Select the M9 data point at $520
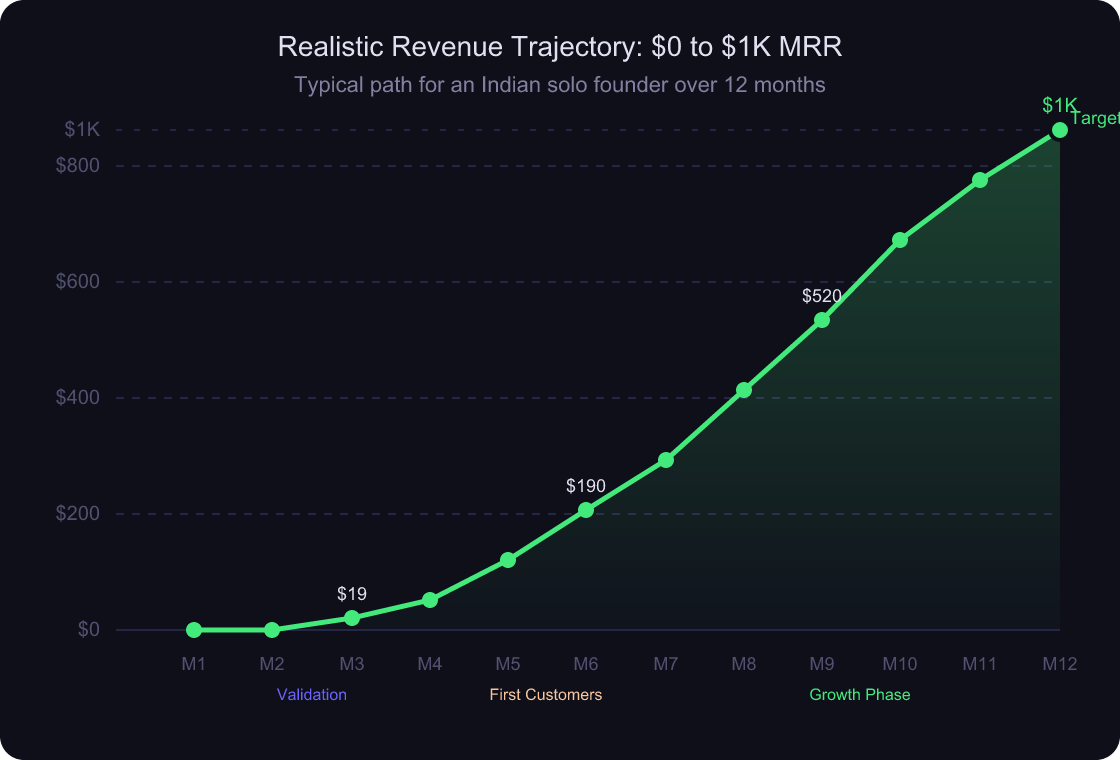The width and height of the screenshot is (1120, 760). (x=822, y=320)
